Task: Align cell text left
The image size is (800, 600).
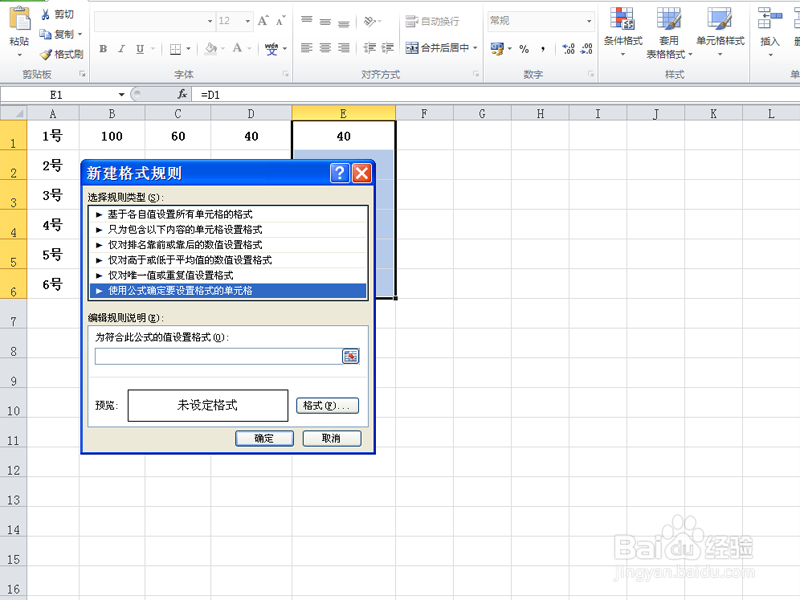Action: tap(307, 48)
